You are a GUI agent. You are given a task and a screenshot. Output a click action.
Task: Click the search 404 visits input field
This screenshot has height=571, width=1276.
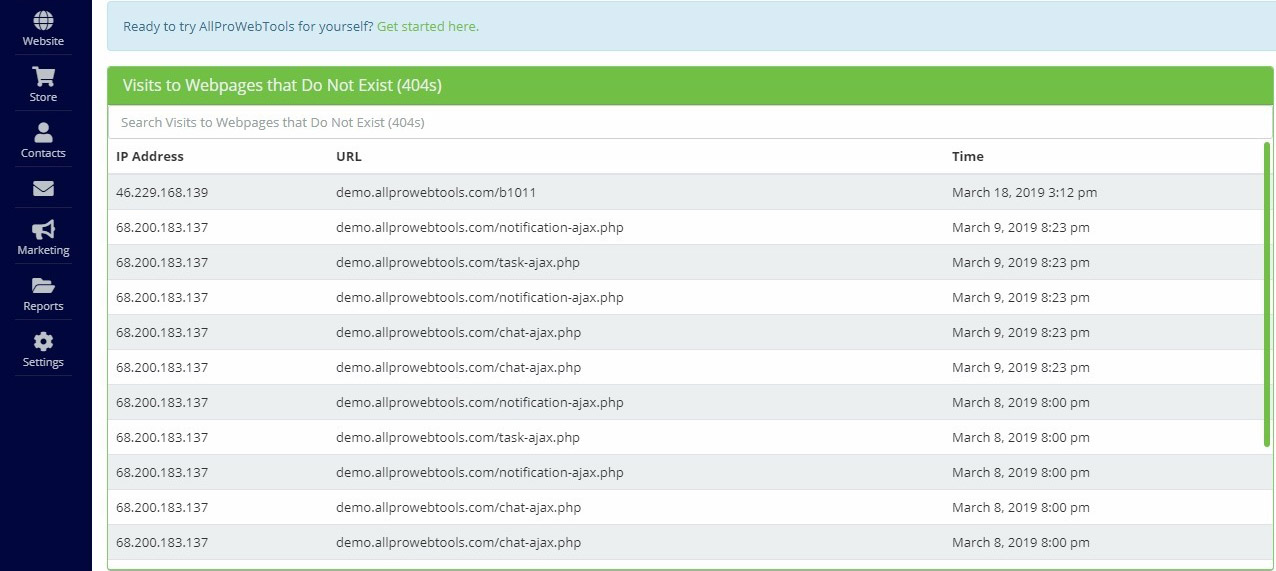coord(690,122)
